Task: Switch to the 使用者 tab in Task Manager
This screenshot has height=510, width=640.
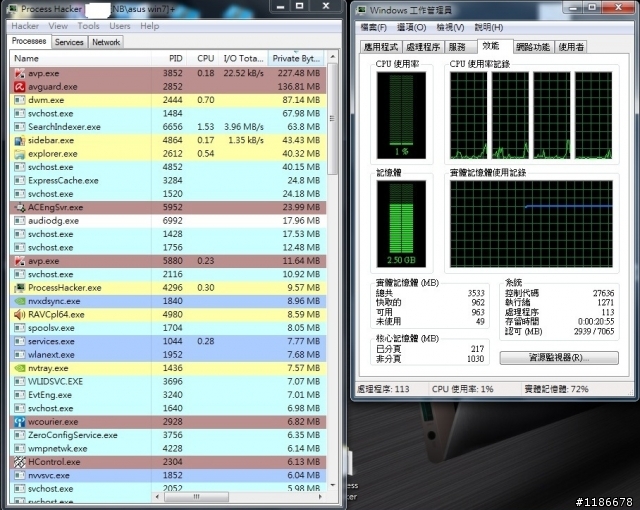Action: 571,47
